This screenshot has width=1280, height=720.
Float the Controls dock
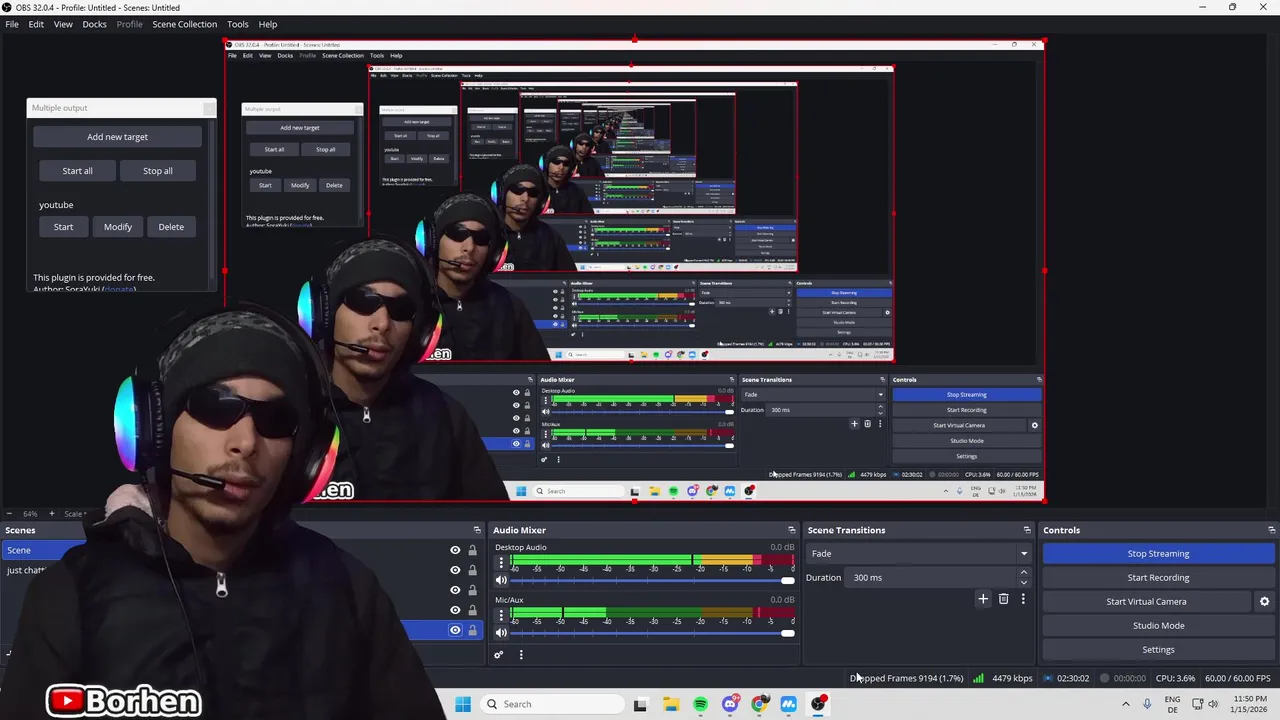point(1272,530)
